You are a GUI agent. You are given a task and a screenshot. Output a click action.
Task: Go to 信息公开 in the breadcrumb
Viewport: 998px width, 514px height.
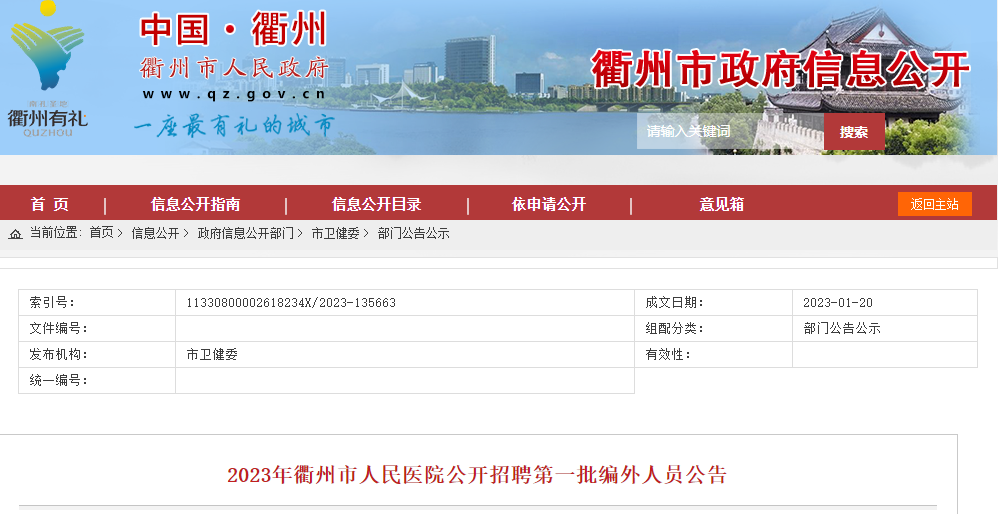(x=155, y=233)
